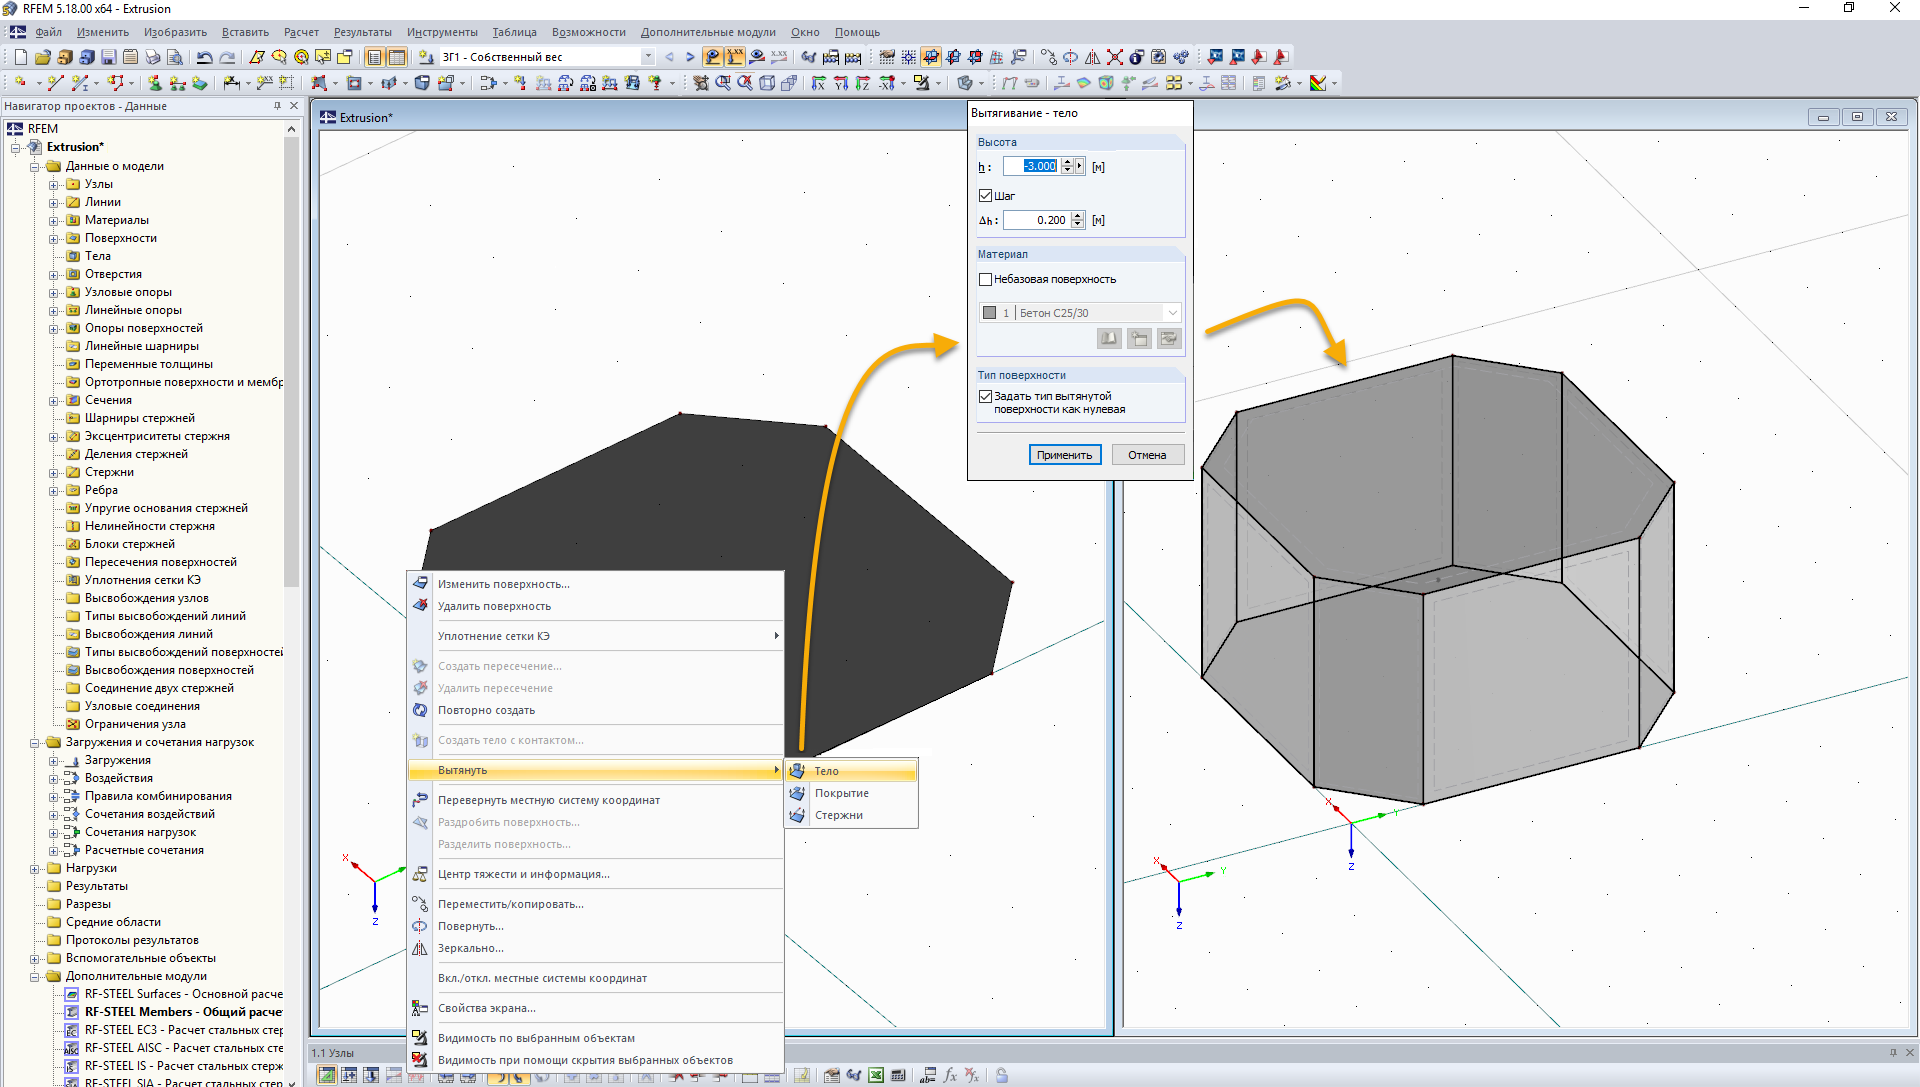Click the Undo arrow in the toolbar

204,57
